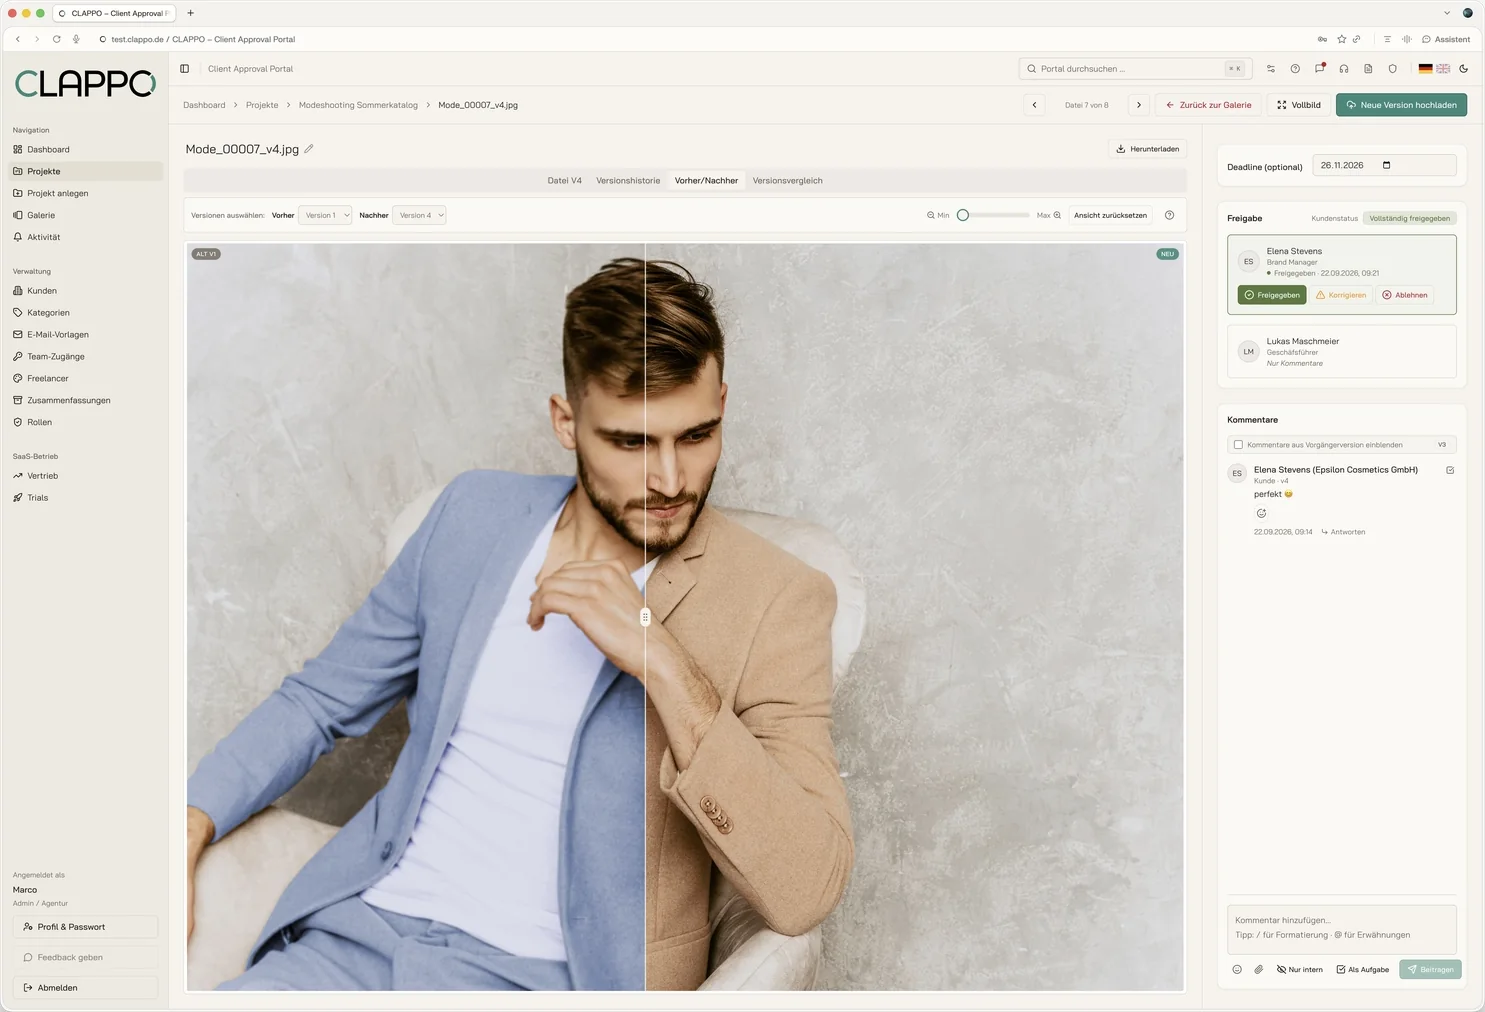Open the notifications chat bubble icon
The height and width of the screenshot is (1012, 1485).
pyautogui.click(x=1320, y=68)
